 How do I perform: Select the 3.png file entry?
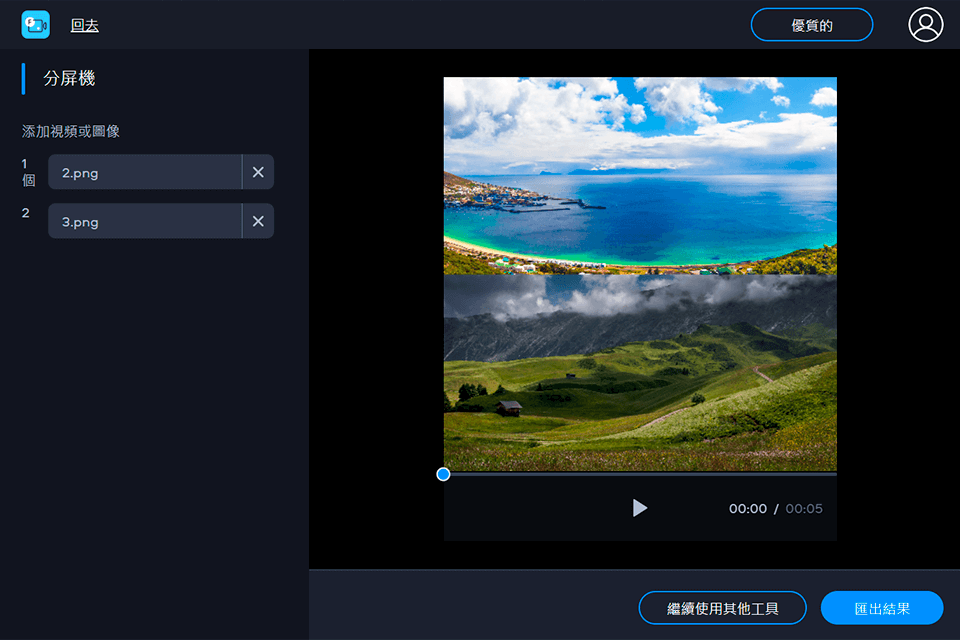point(145,221)
